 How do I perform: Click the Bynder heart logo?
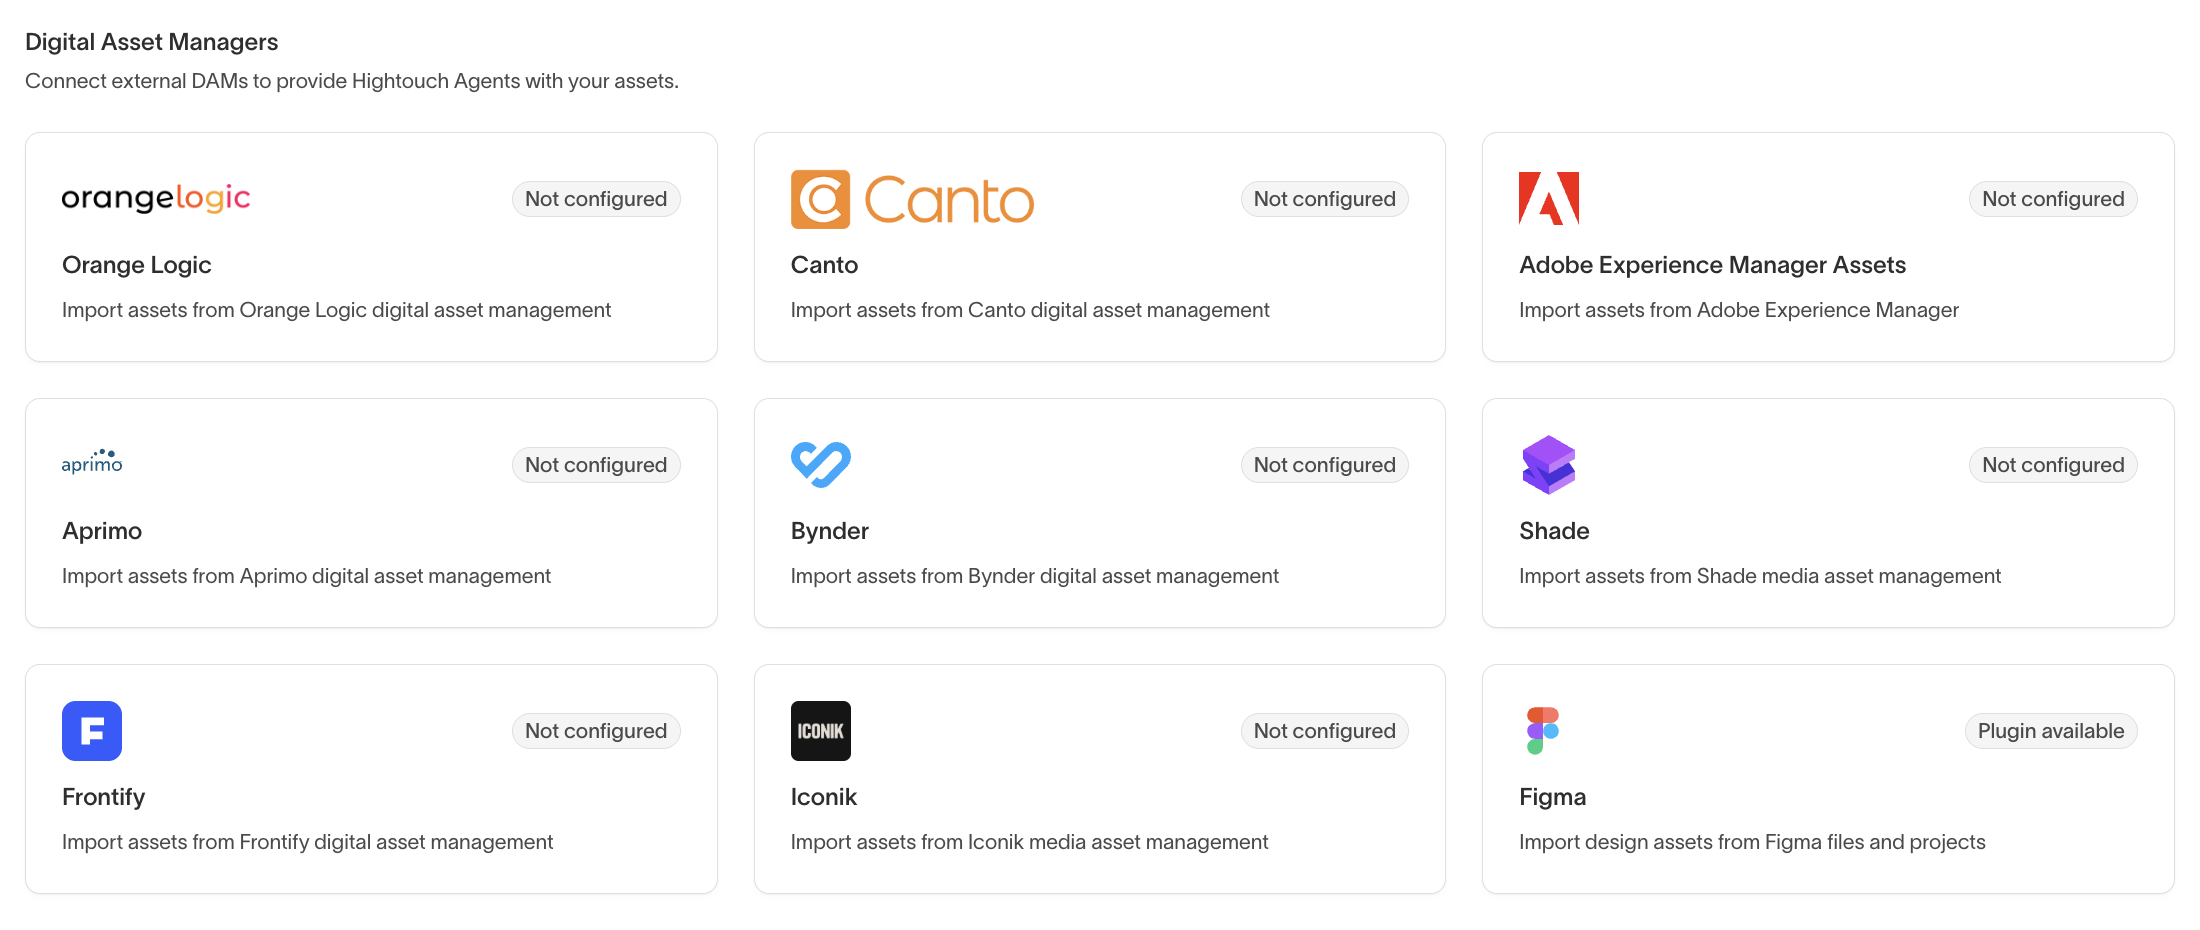(x=821, y=464)
